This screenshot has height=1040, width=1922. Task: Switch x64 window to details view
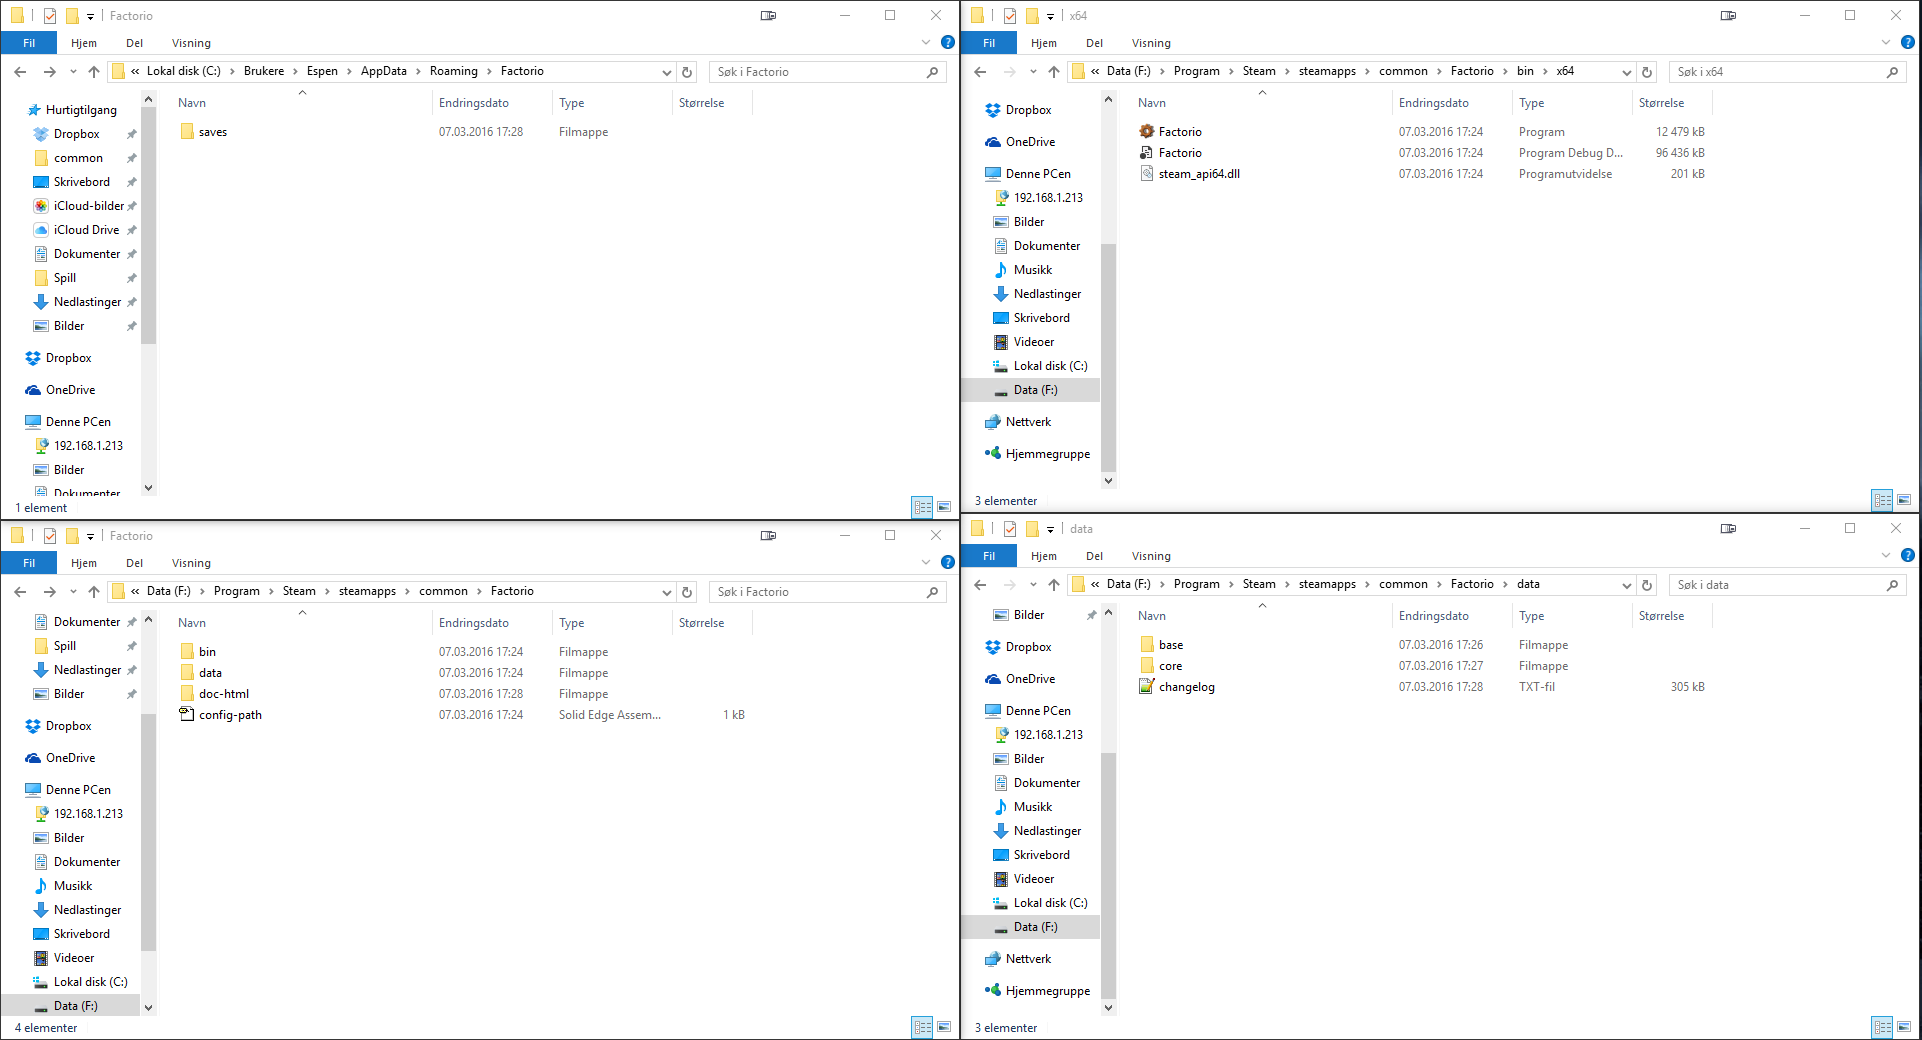coord(1883,500)
